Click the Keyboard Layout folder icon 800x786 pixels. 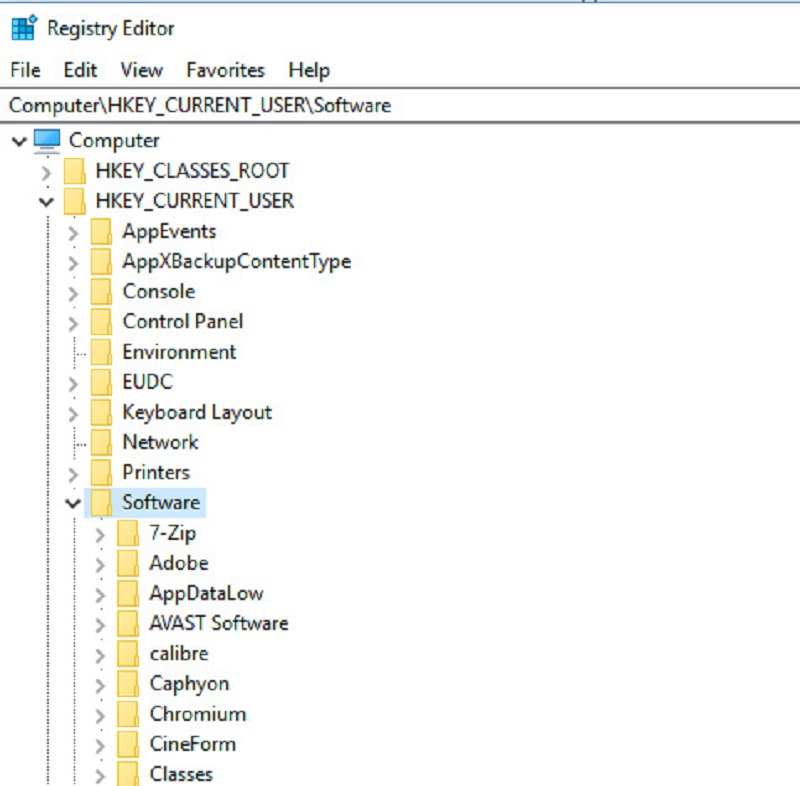click(x=101, y=412)
